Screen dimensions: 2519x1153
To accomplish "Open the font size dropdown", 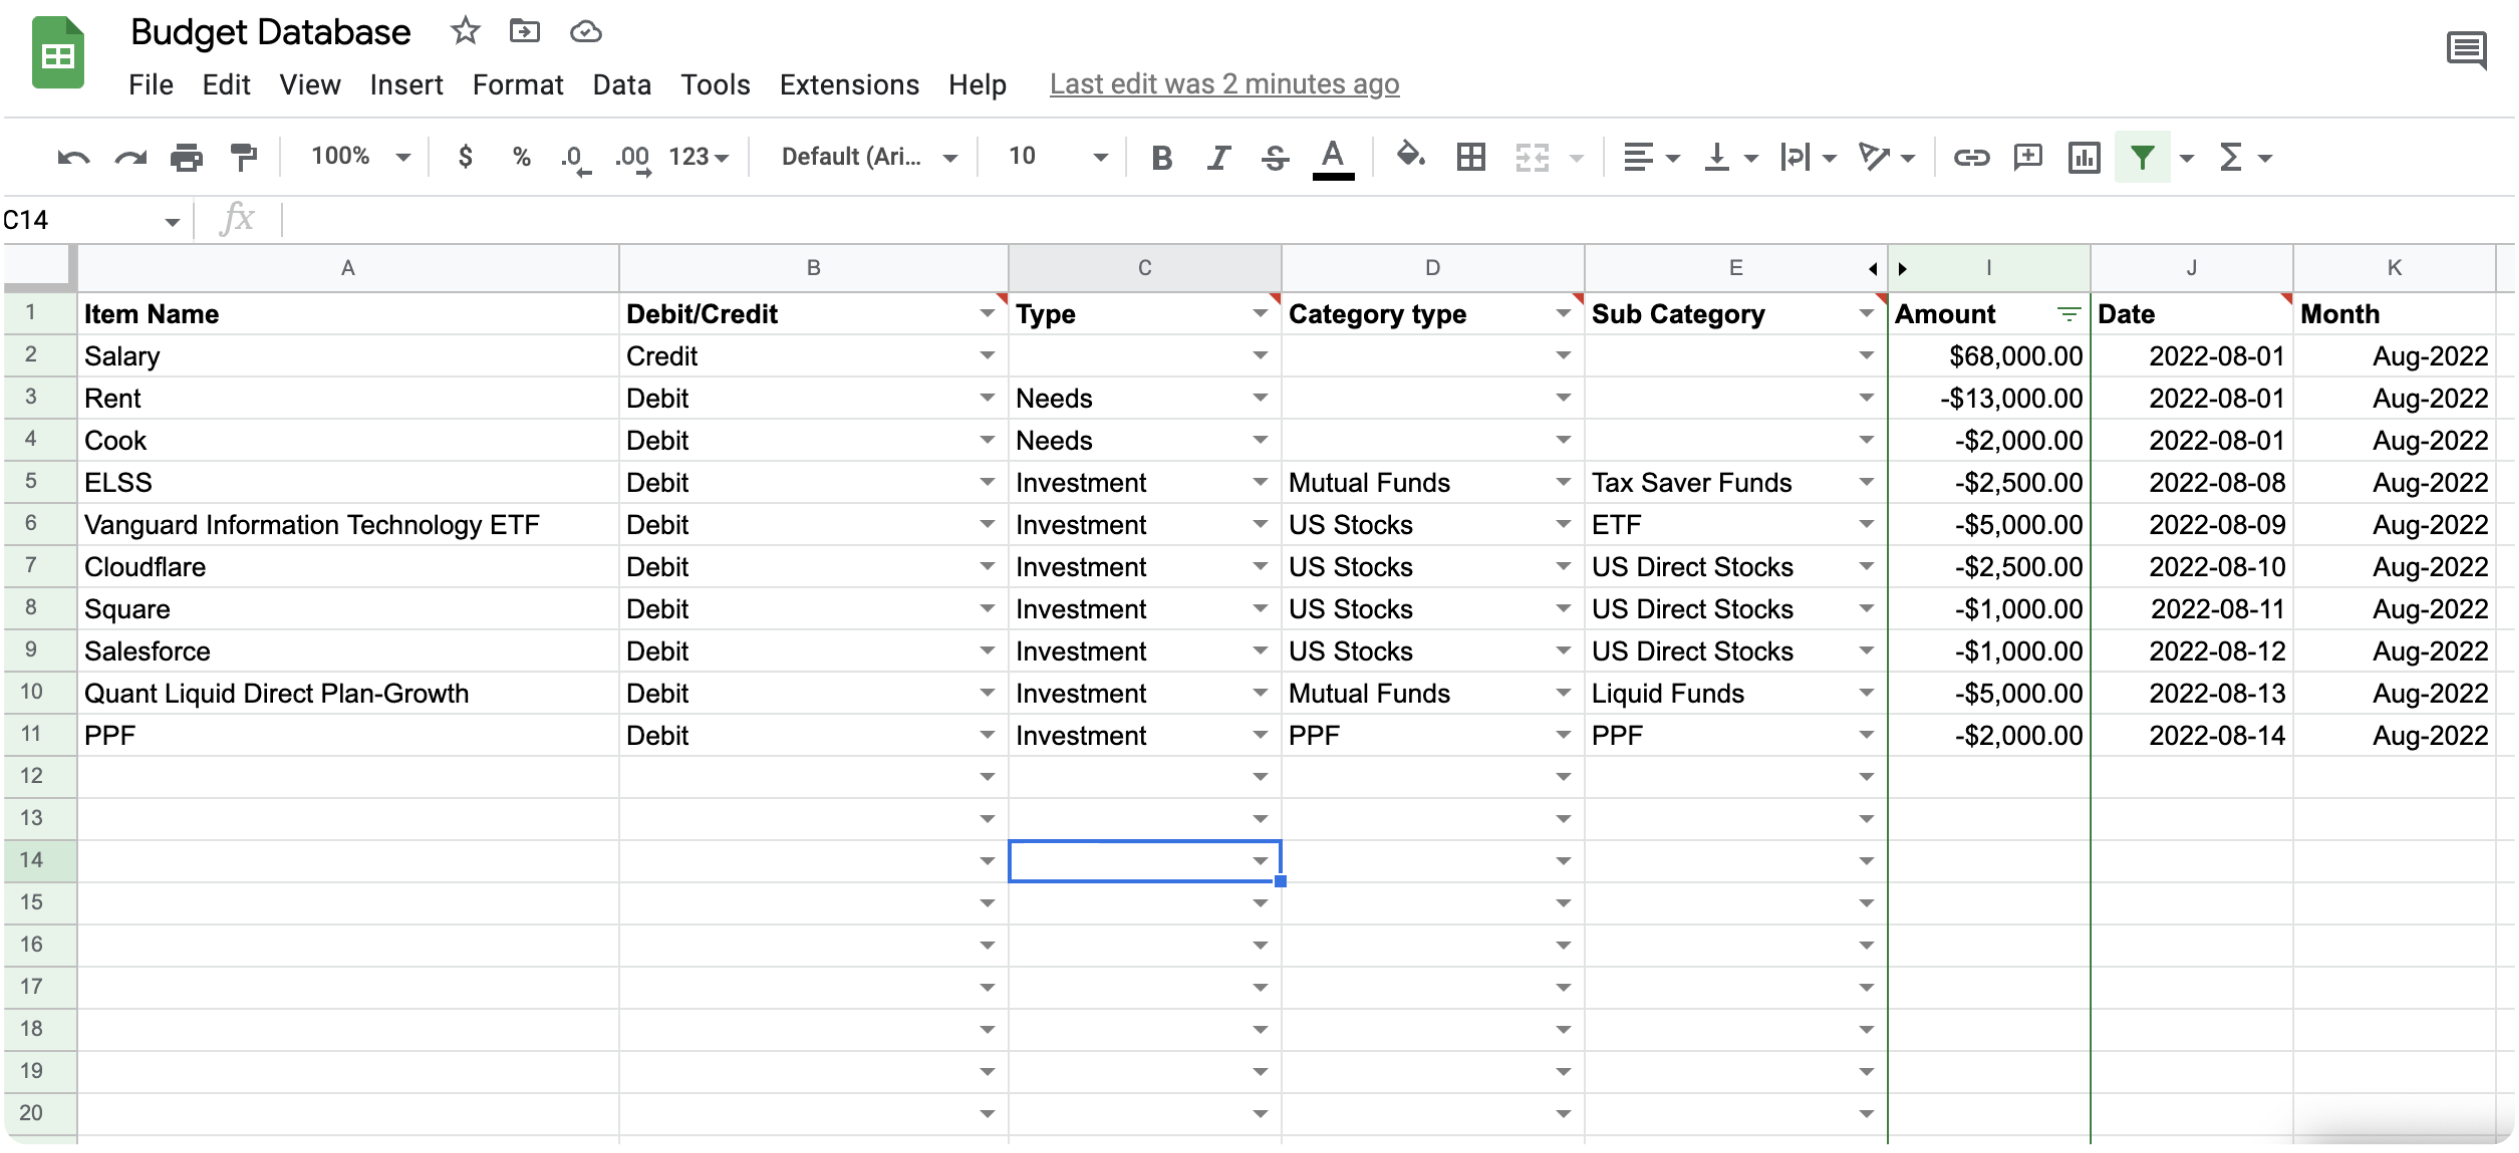I will pyautogui.click(x=1058, y=157).
